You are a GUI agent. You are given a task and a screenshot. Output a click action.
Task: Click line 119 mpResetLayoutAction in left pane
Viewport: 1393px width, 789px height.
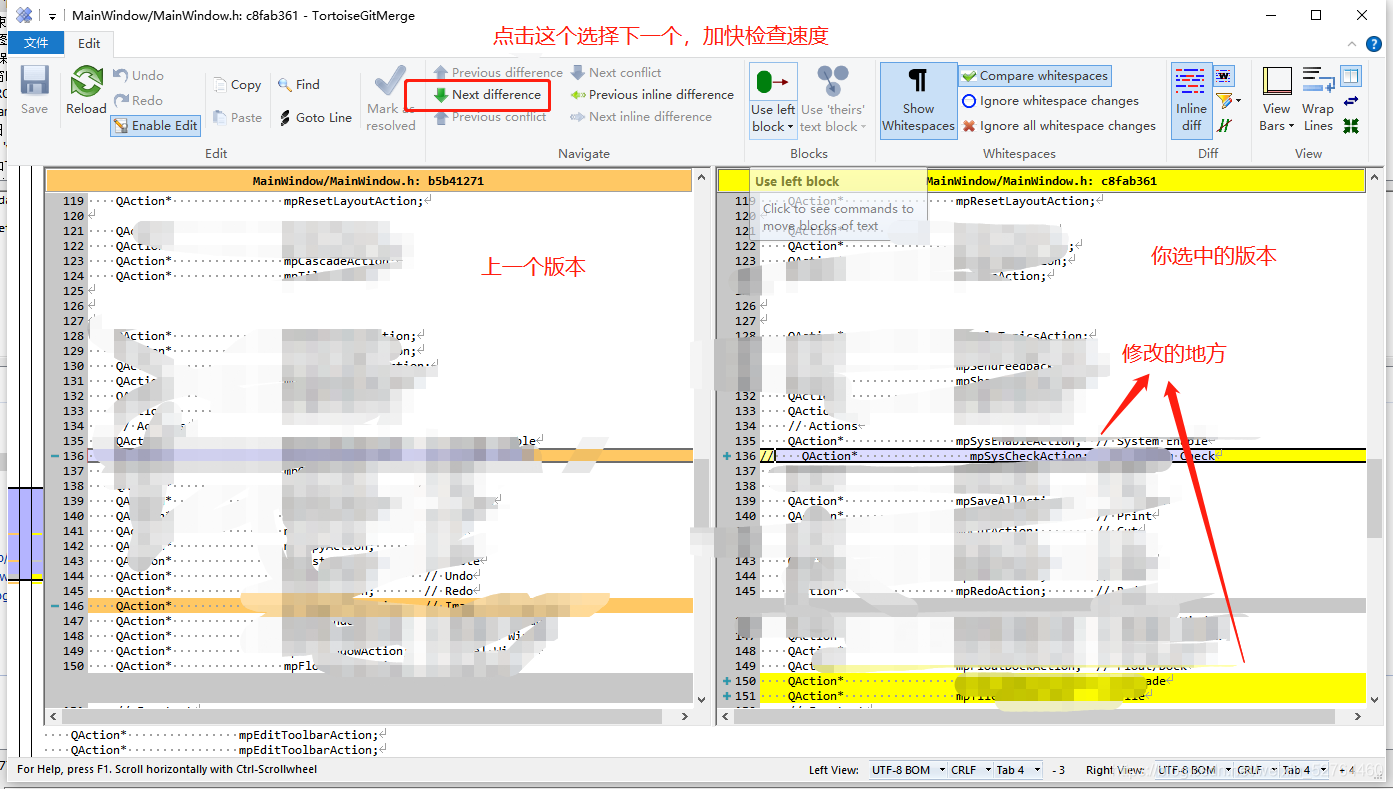[x=390, y=201]
